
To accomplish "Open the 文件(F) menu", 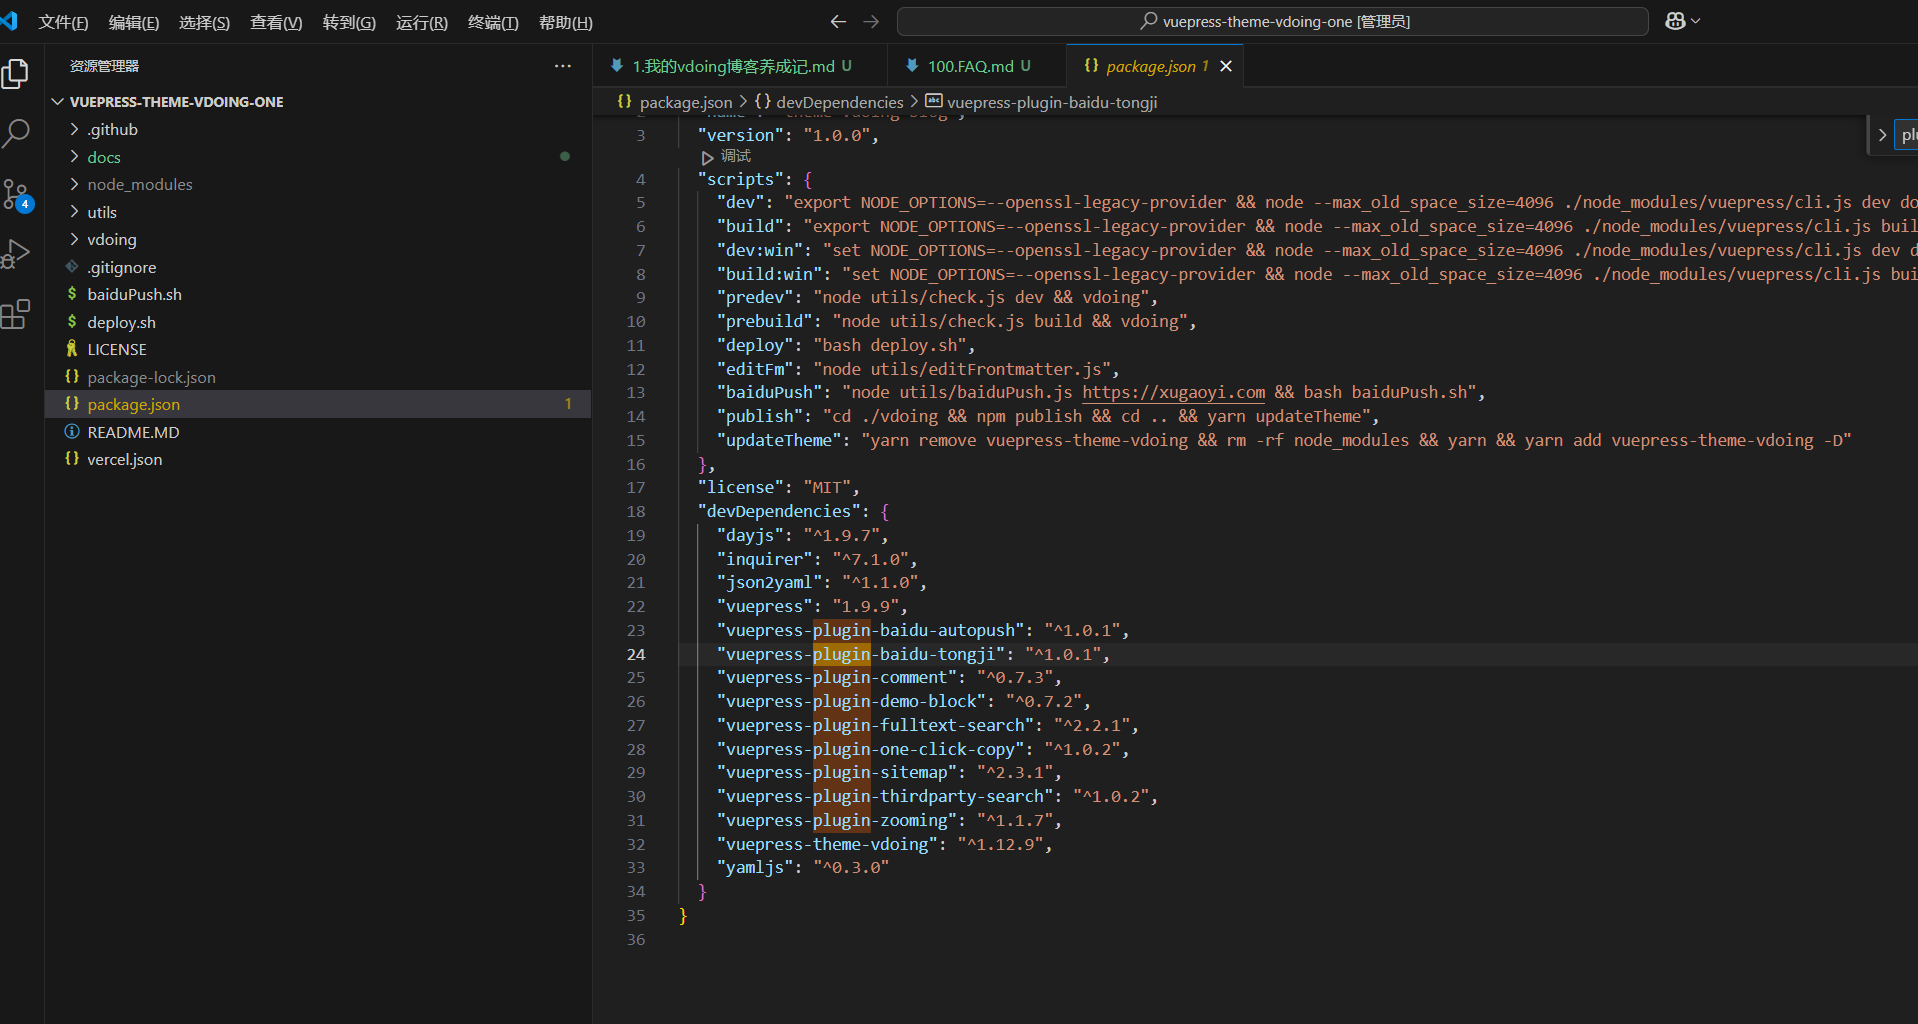I will pos(63,22).
